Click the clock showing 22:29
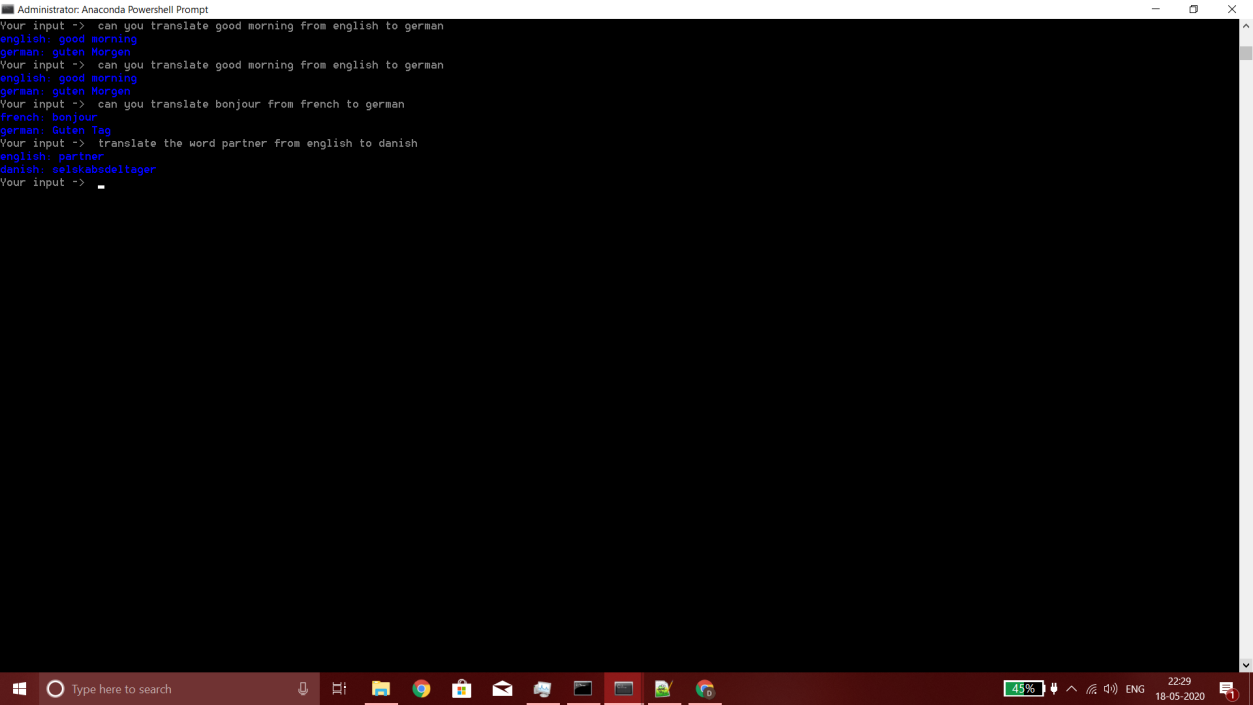This screenshot has width=1253, height=705. [1180, 689]
